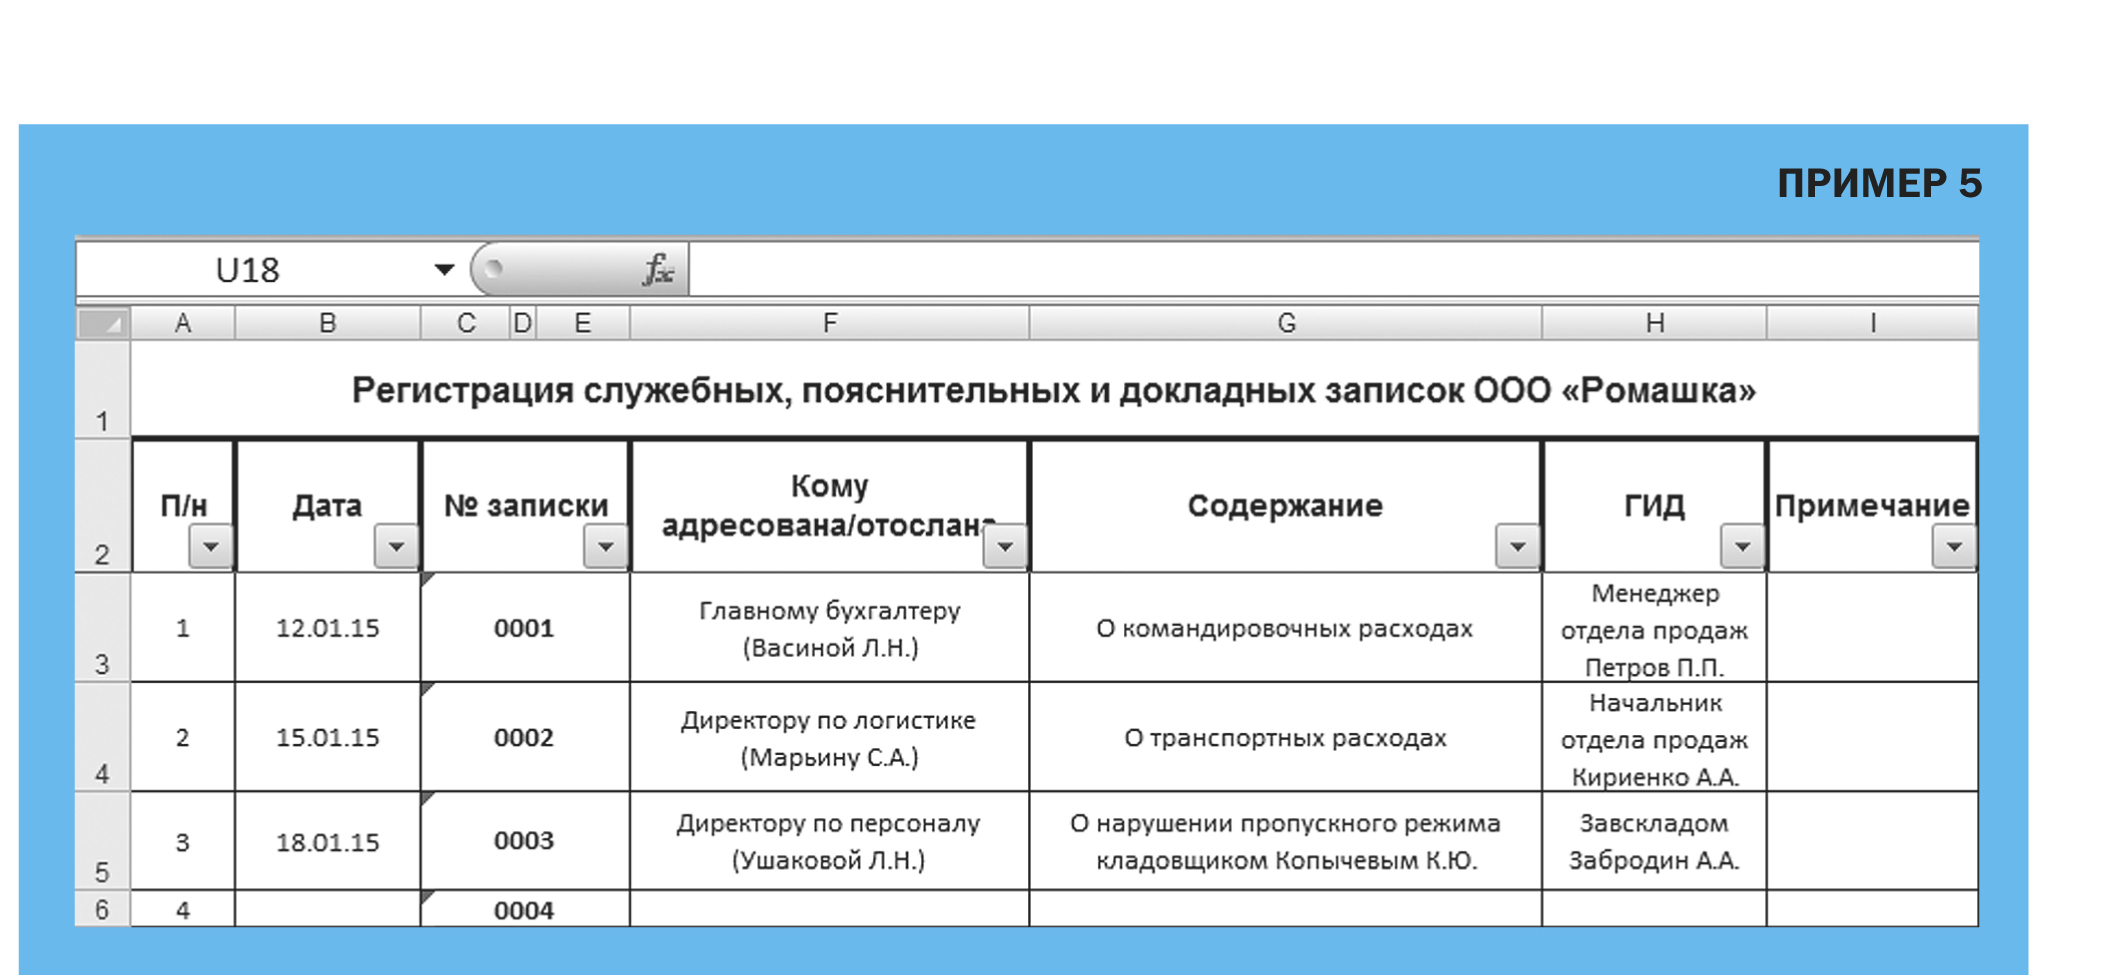Viewport: 2112px width, 975px height.
Task: Click the П/н cell in the 15.01.15 row
Action: tap(183, 738)
